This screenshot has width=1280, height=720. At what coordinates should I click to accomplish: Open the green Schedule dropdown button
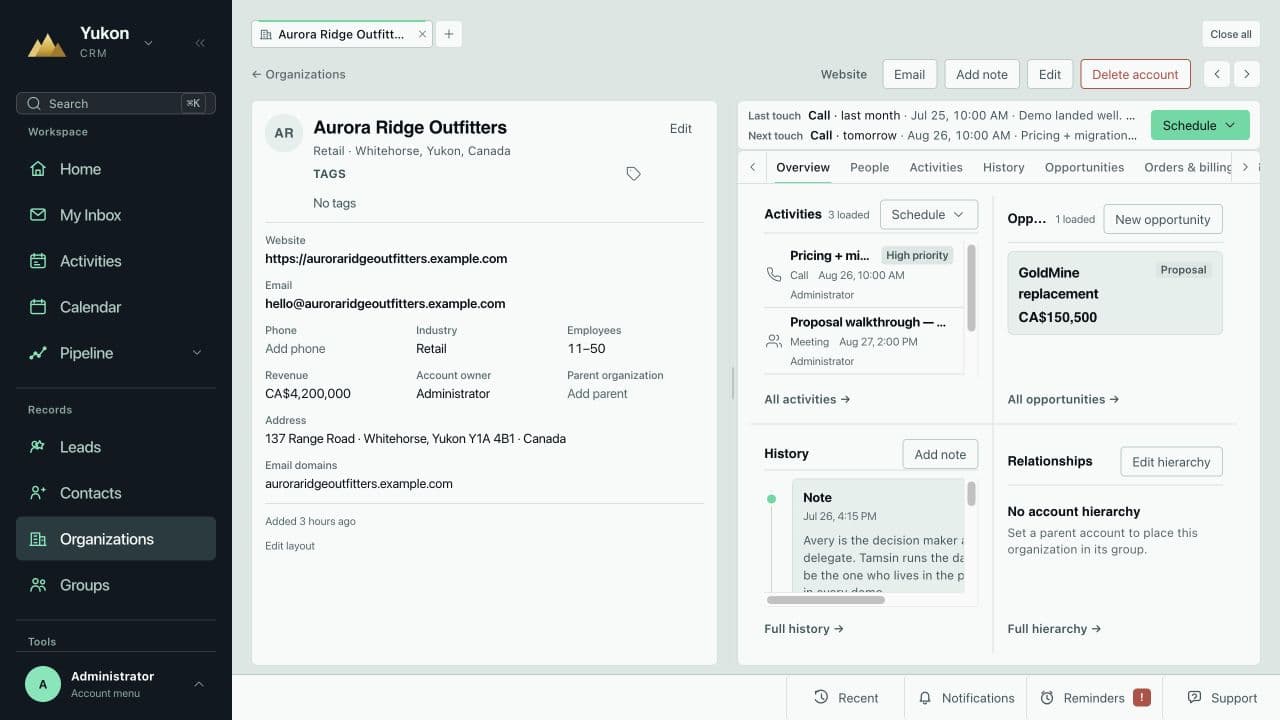click(x=1200, y=125)
